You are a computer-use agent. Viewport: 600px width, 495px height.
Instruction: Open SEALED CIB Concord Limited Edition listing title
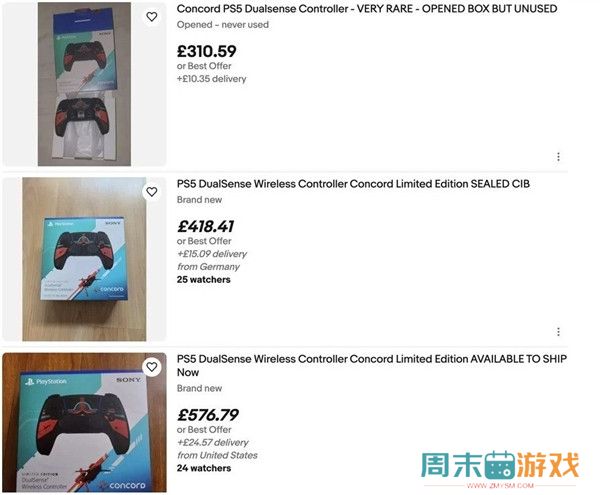[353, 184]
